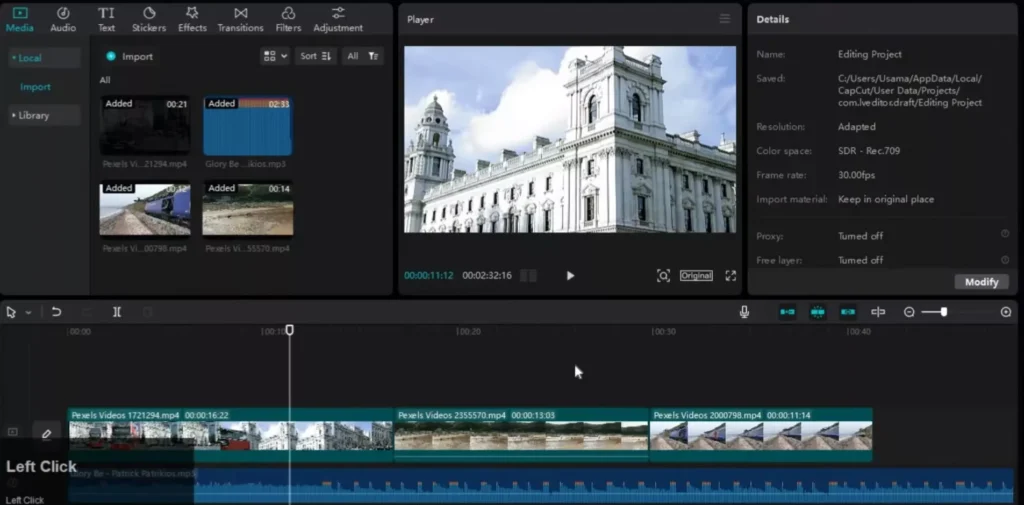
Task: Zoom out the timeline
Action: click(909, 312)
